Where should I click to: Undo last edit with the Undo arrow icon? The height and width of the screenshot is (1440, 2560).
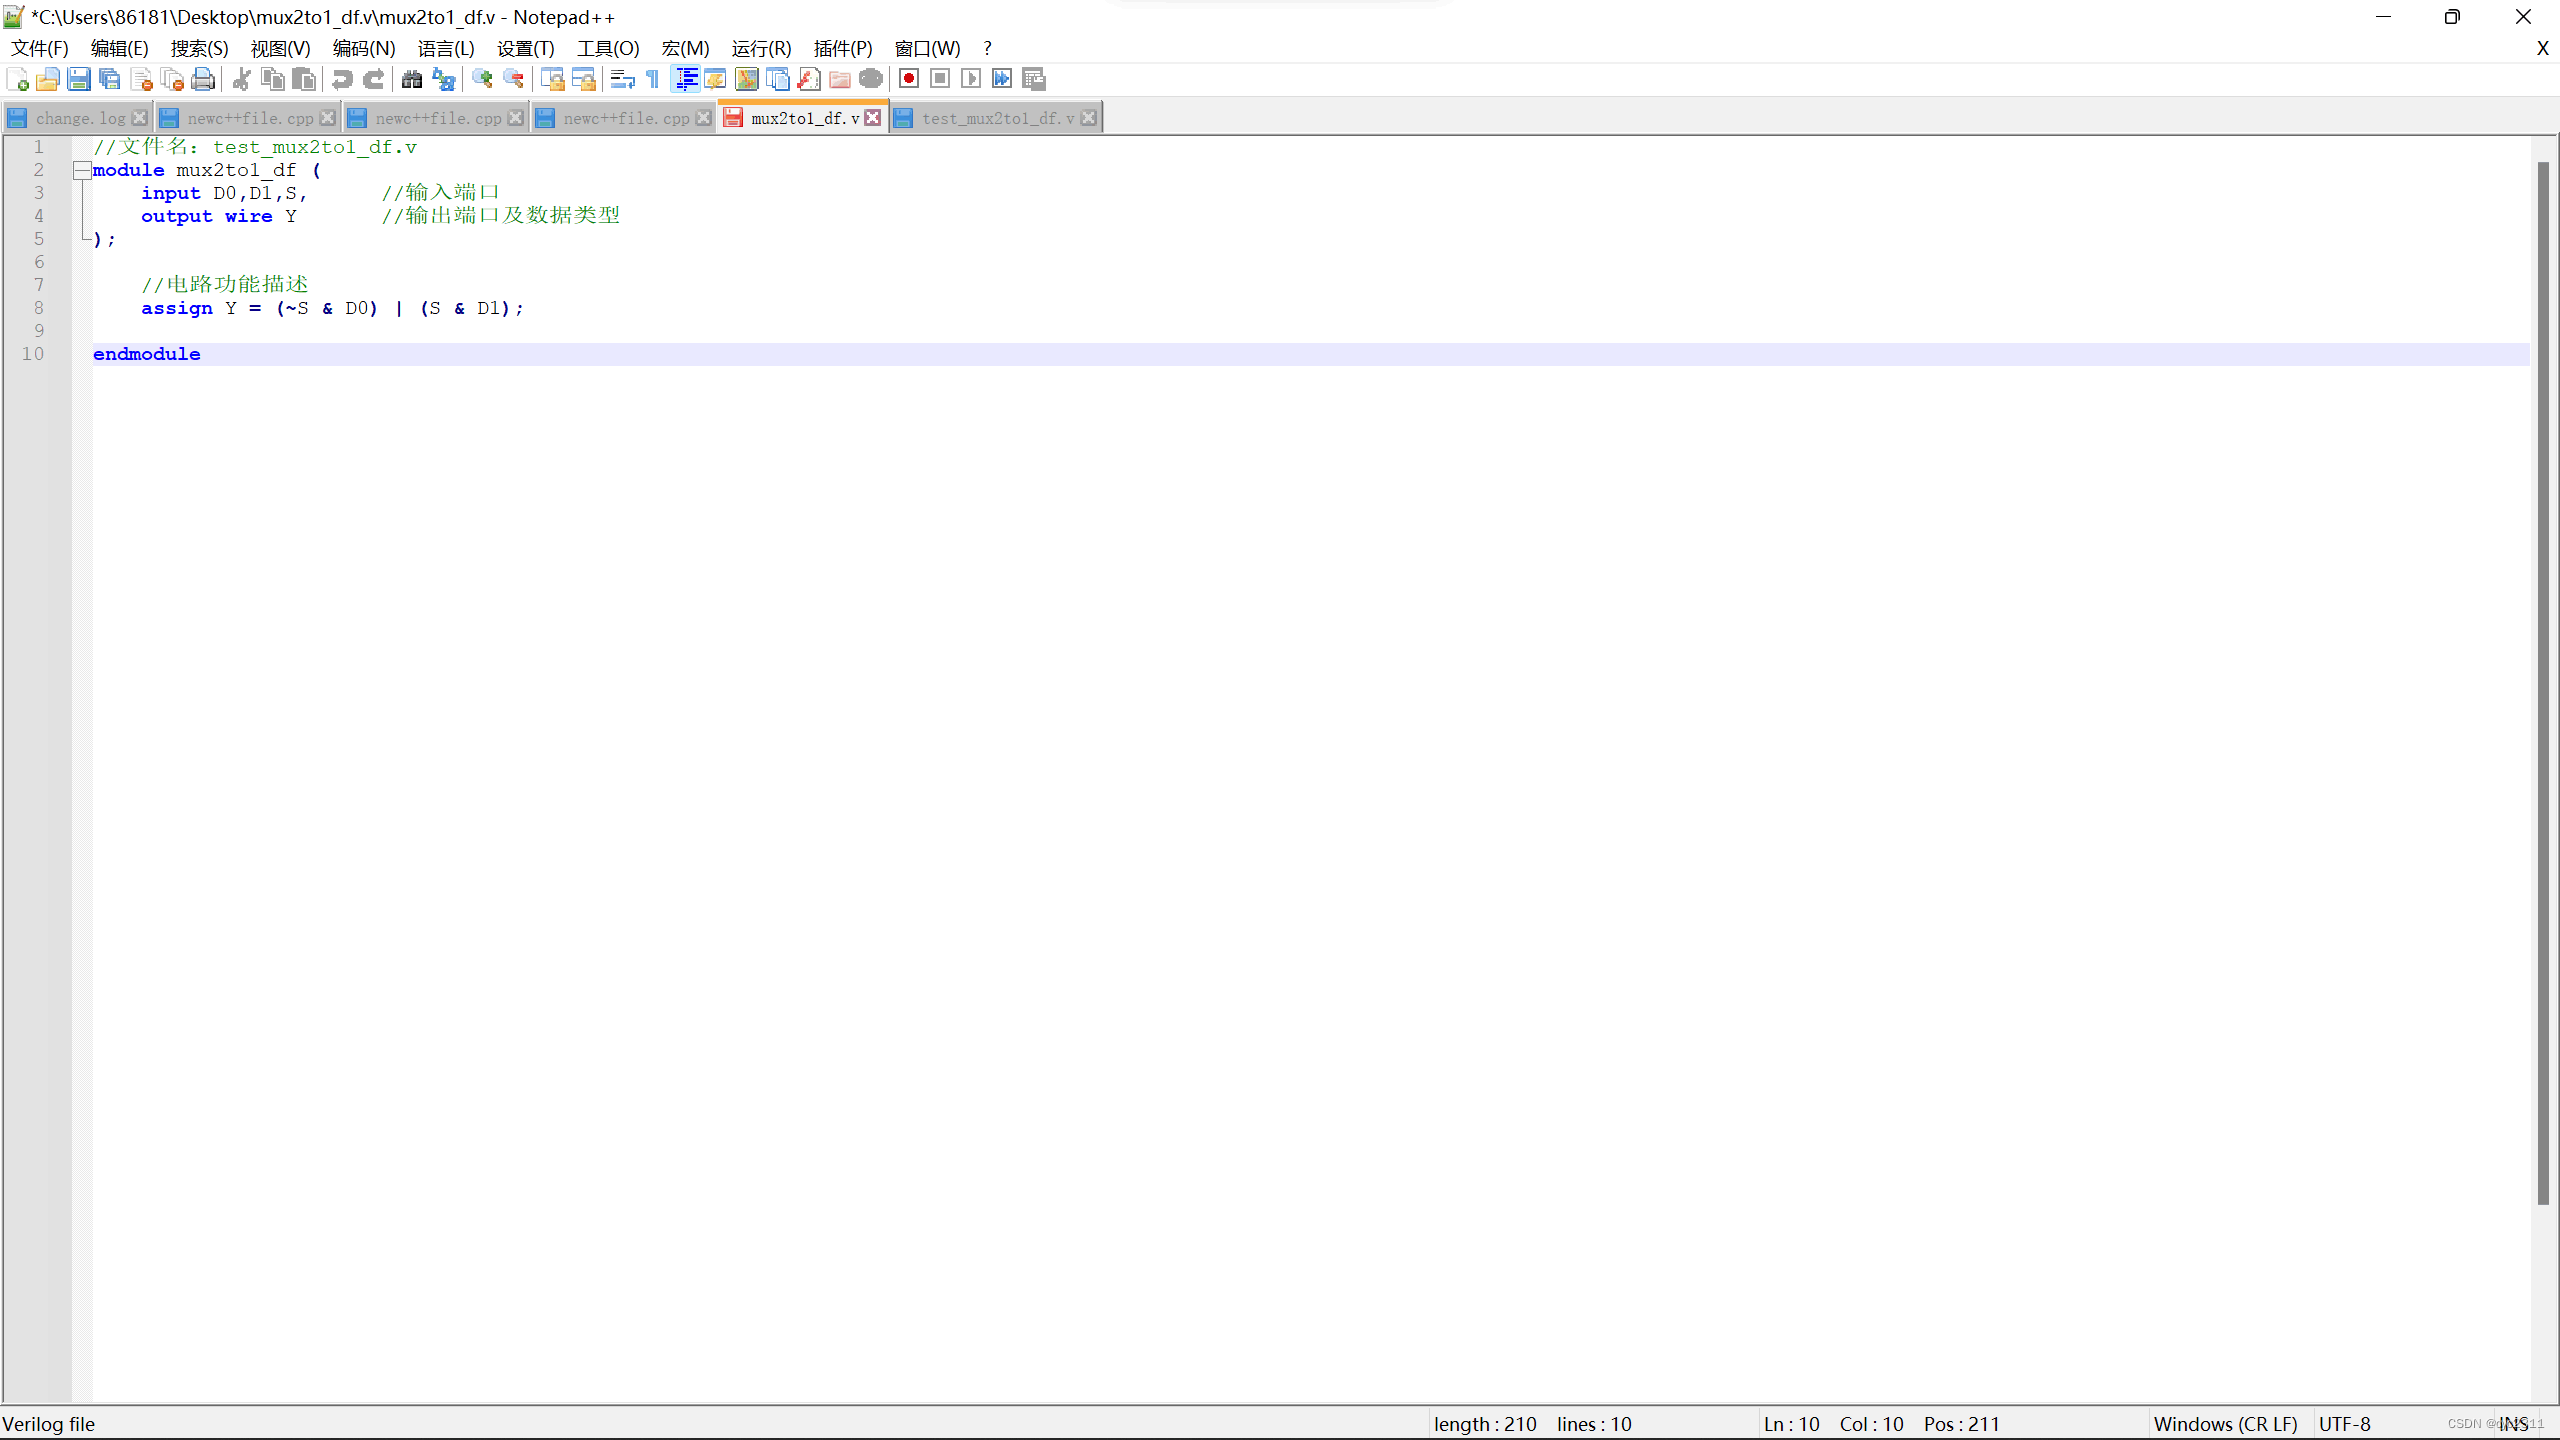341,78
